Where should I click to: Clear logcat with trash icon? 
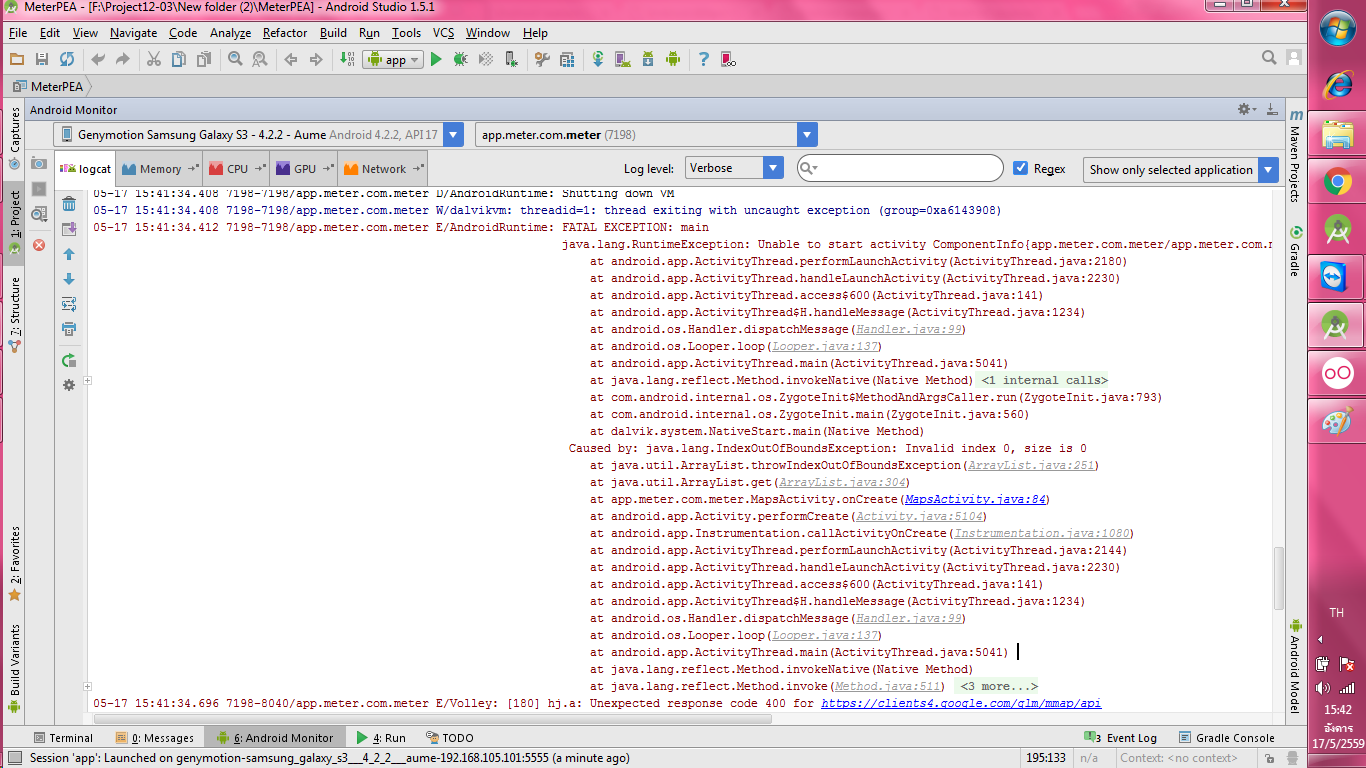[x=69, y=205]
